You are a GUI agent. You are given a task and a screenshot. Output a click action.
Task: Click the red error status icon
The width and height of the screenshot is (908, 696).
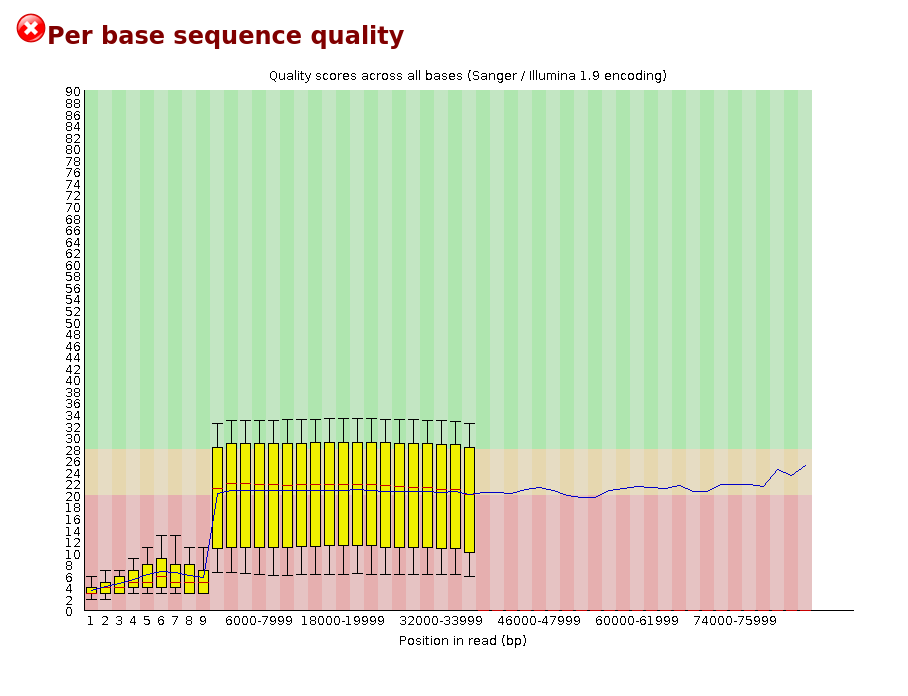pos(29,29)
